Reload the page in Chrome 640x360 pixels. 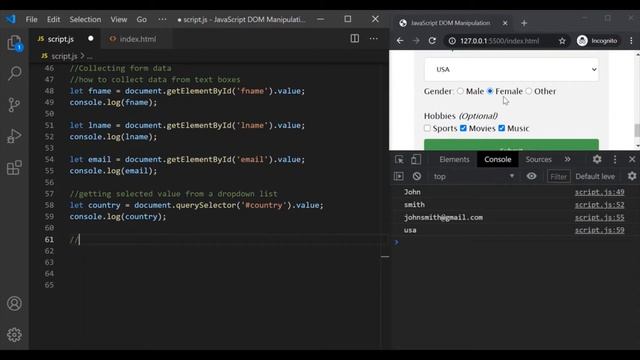click(x=432, y=40)
